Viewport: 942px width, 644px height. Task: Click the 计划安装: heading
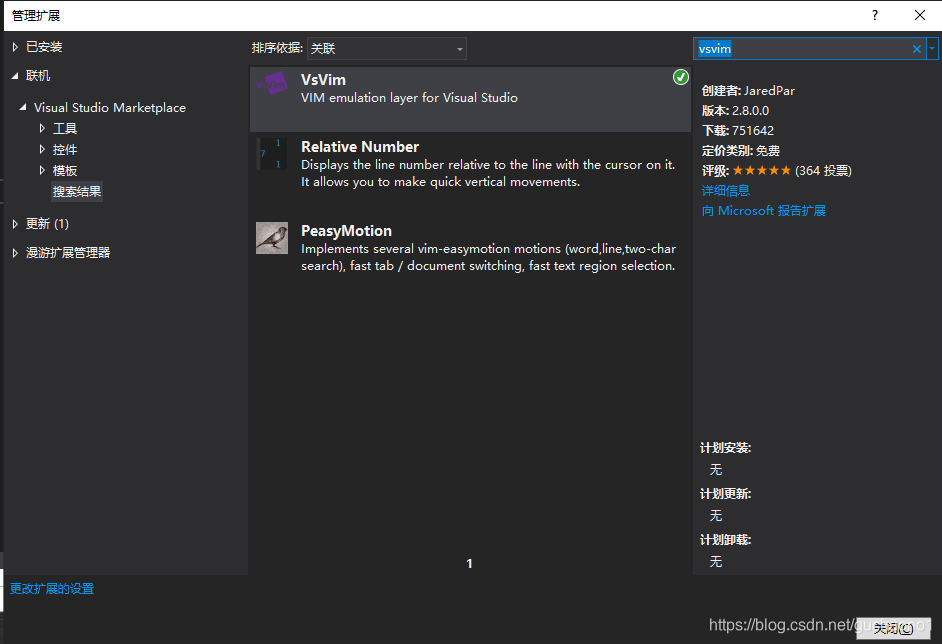click(x=726, y=448)
